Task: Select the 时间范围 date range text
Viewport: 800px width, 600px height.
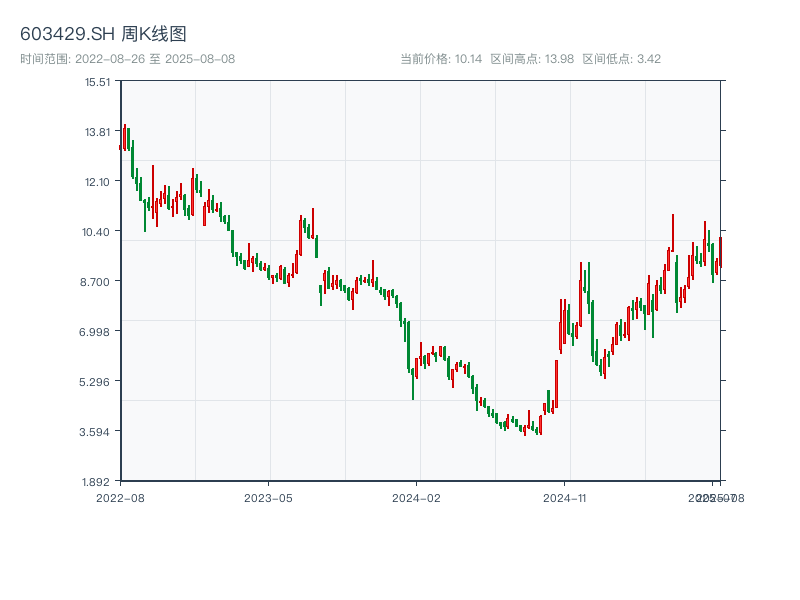Action: (127, 59)
